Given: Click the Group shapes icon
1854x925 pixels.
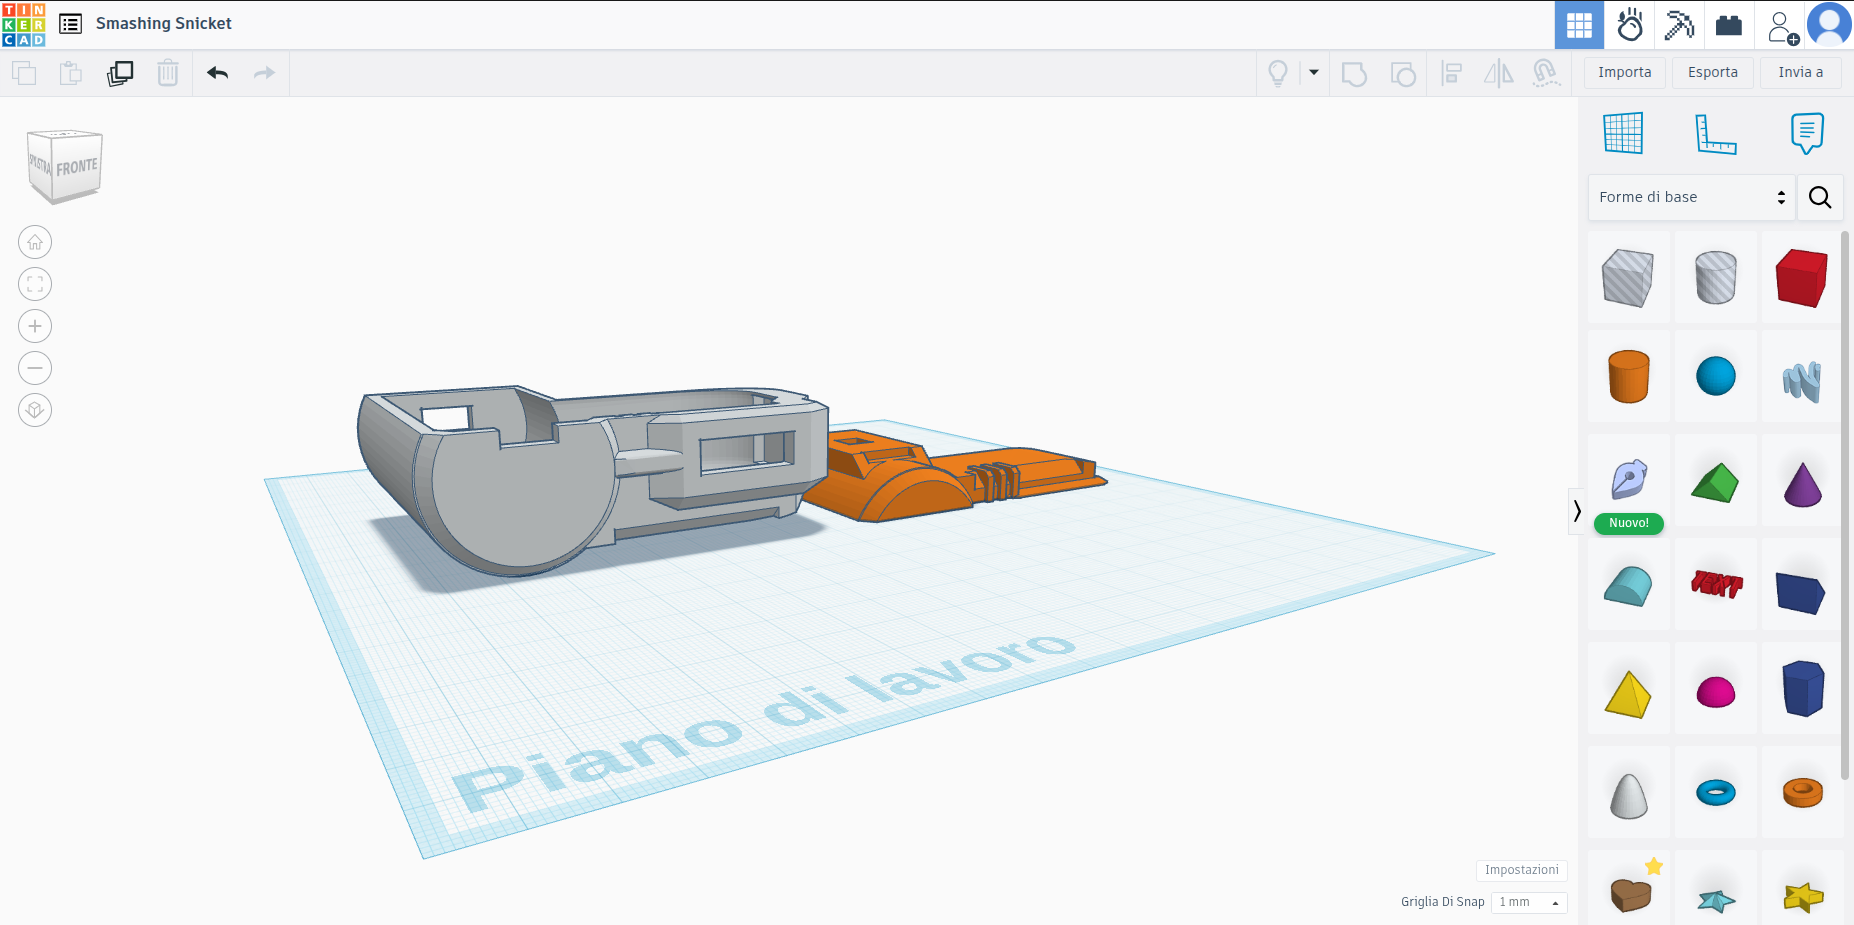Looking at the screenshot, I should 1354,74.
